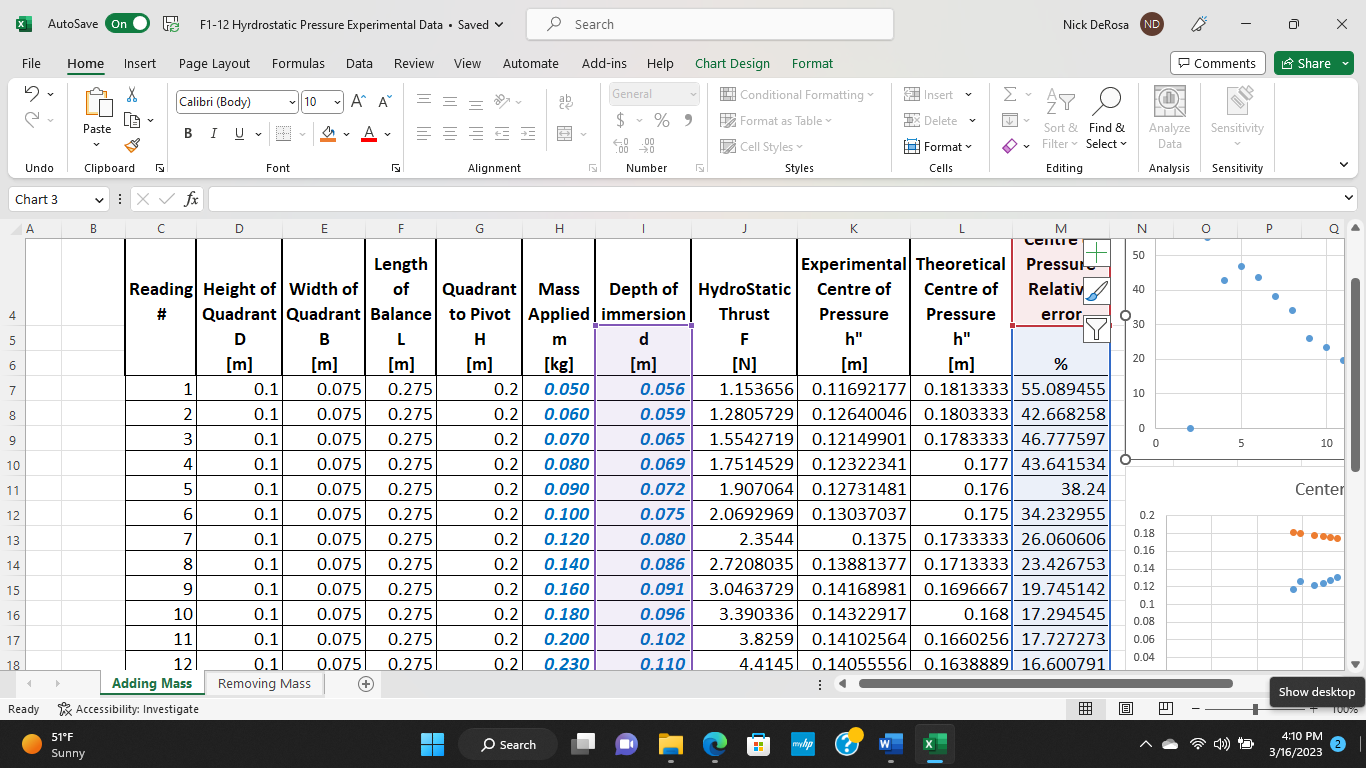Viewport: 1366px width, 768px height.
Task: Open Microsoft Edge from the taskbar
Action: 714,744
